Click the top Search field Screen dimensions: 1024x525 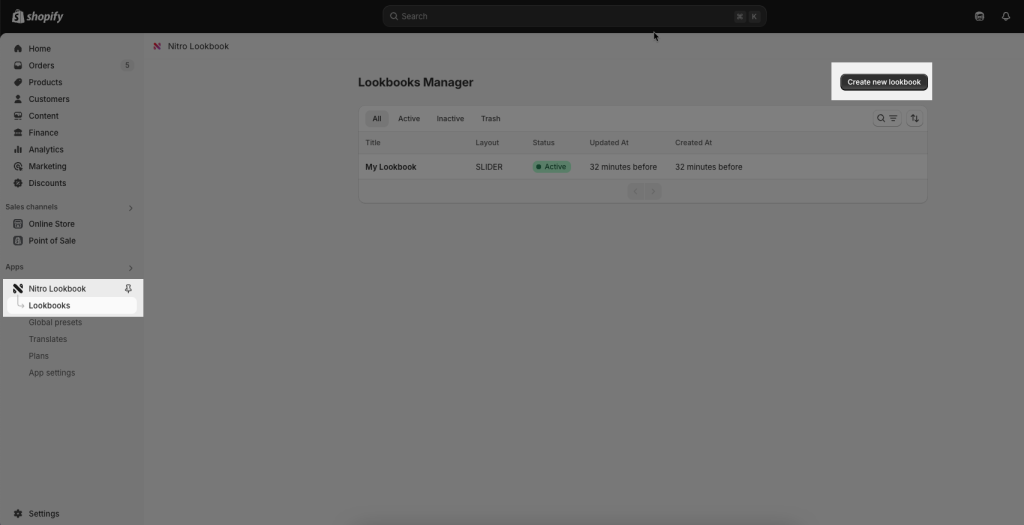tap(574, 16)
